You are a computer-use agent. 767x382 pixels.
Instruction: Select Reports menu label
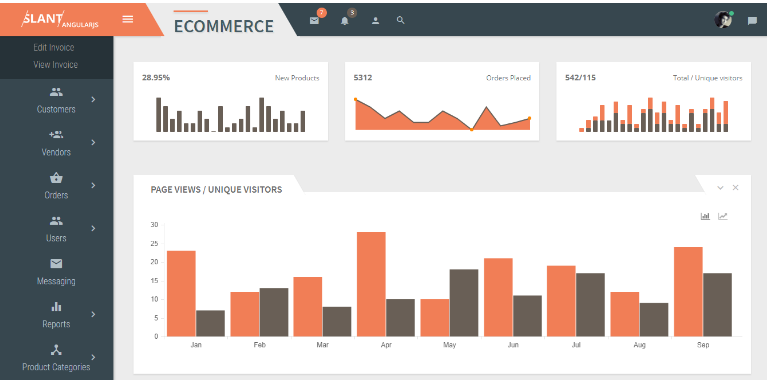(x=56, y=324)
